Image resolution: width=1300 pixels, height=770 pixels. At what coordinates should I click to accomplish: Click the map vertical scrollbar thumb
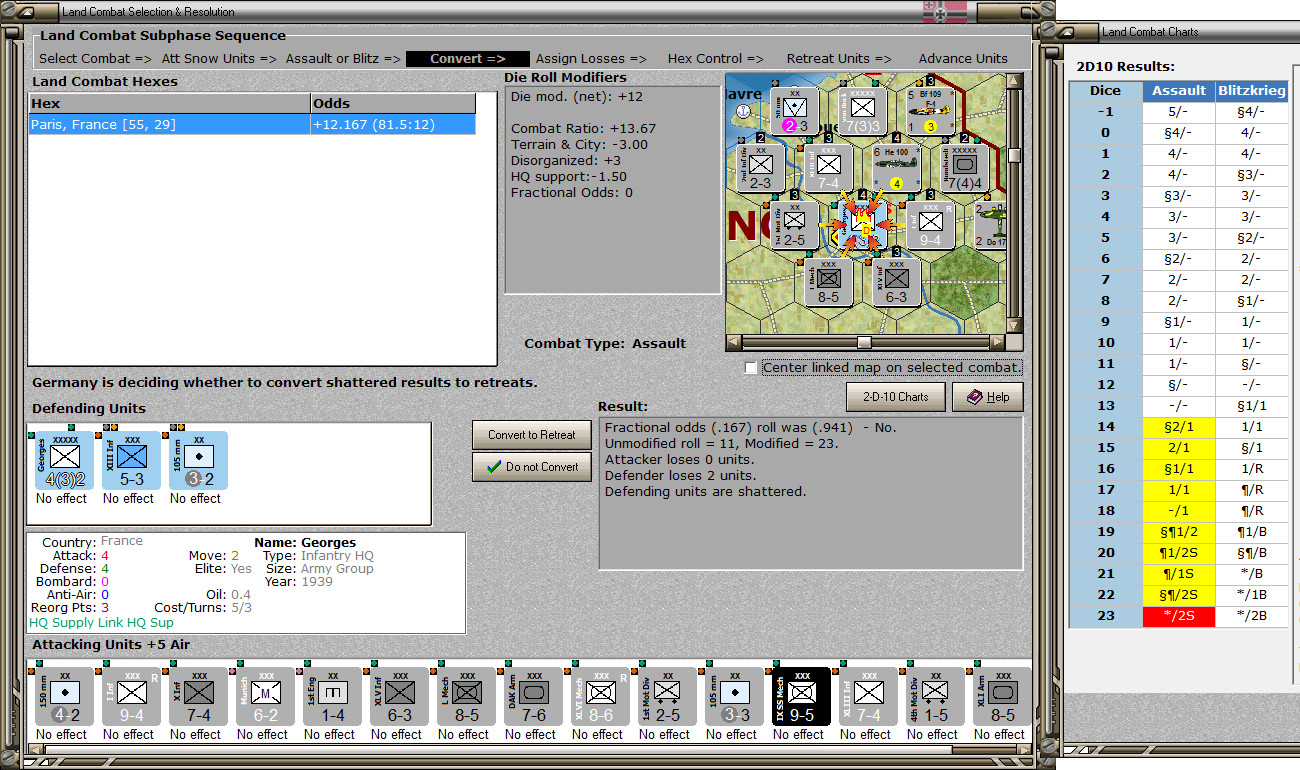[x=1015, y=155]
